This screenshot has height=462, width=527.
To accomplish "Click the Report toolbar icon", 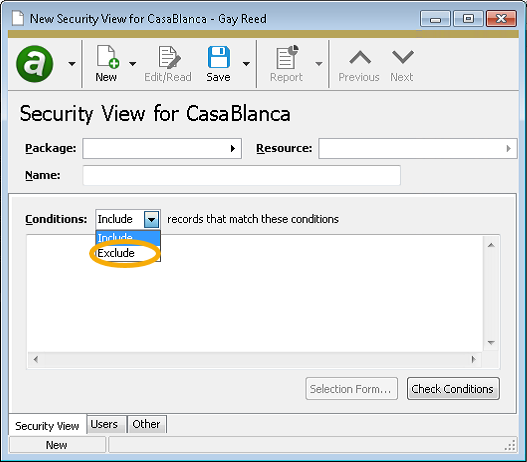I will point(287,57).
